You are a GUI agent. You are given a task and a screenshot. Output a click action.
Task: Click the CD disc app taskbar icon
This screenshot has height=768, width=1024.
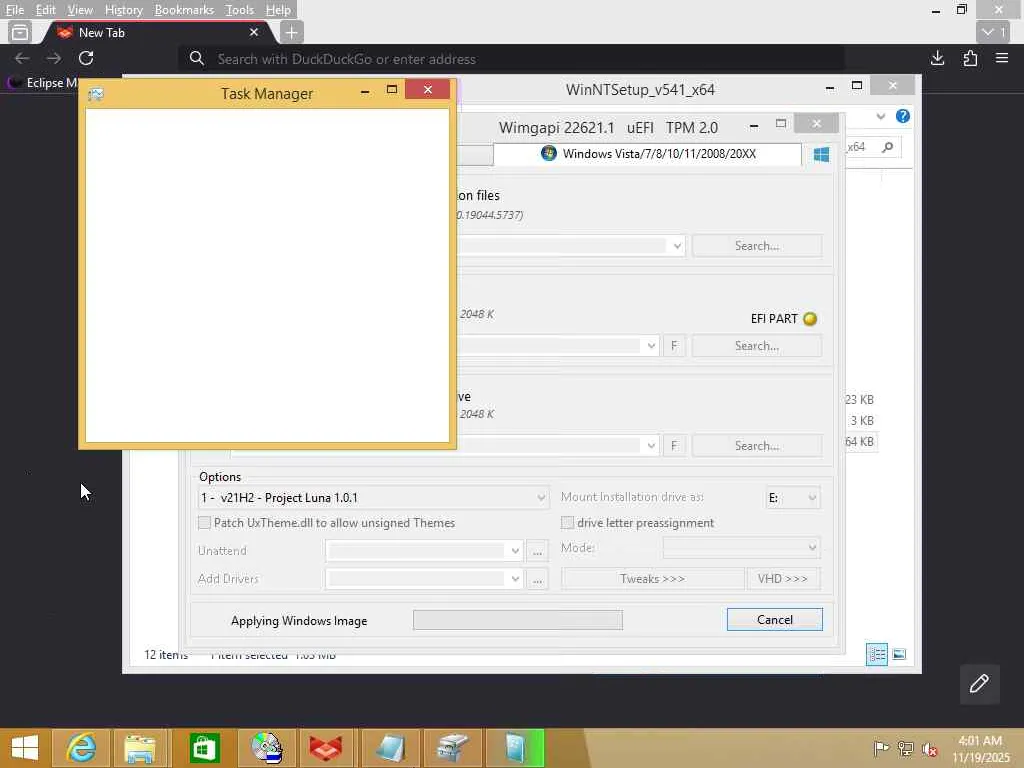click(266, 748)
